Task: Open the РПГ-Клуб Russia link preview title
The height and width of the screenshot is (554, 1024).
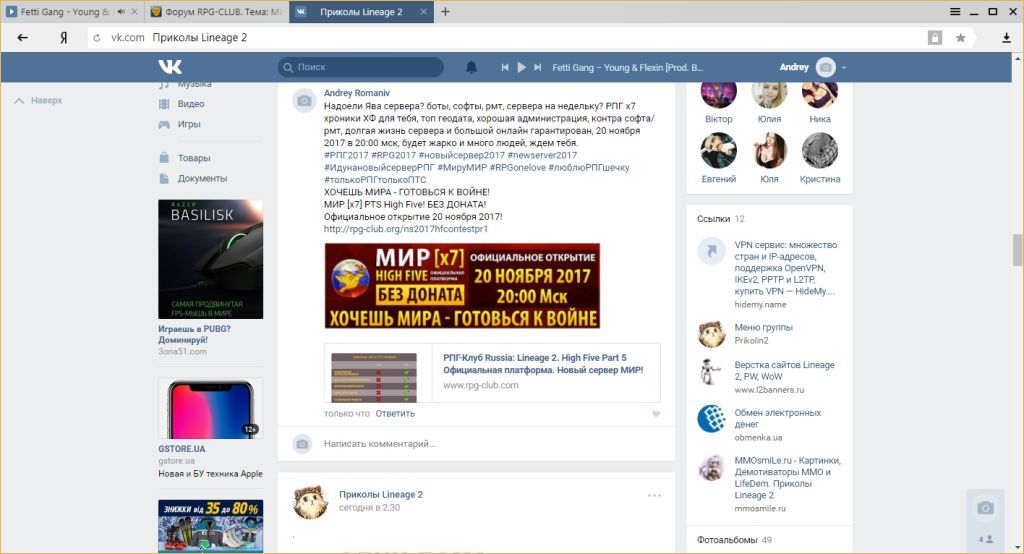Action: coord(543,364)
